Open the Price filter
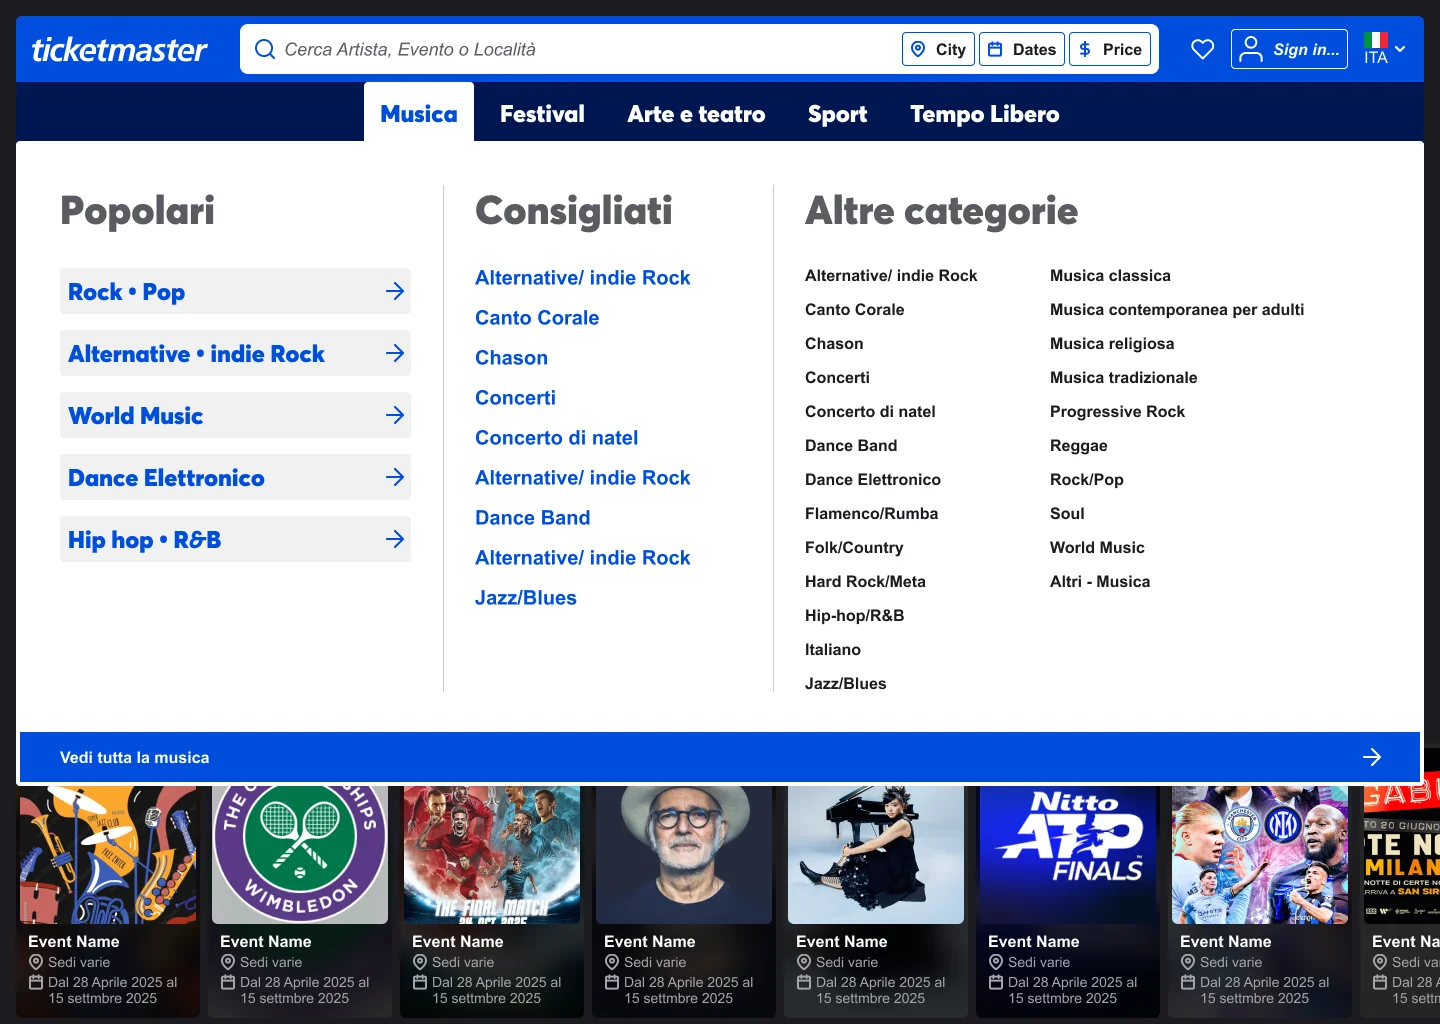The width and height of the screenshot is (1440, 1024). (x=1110, y=49)
